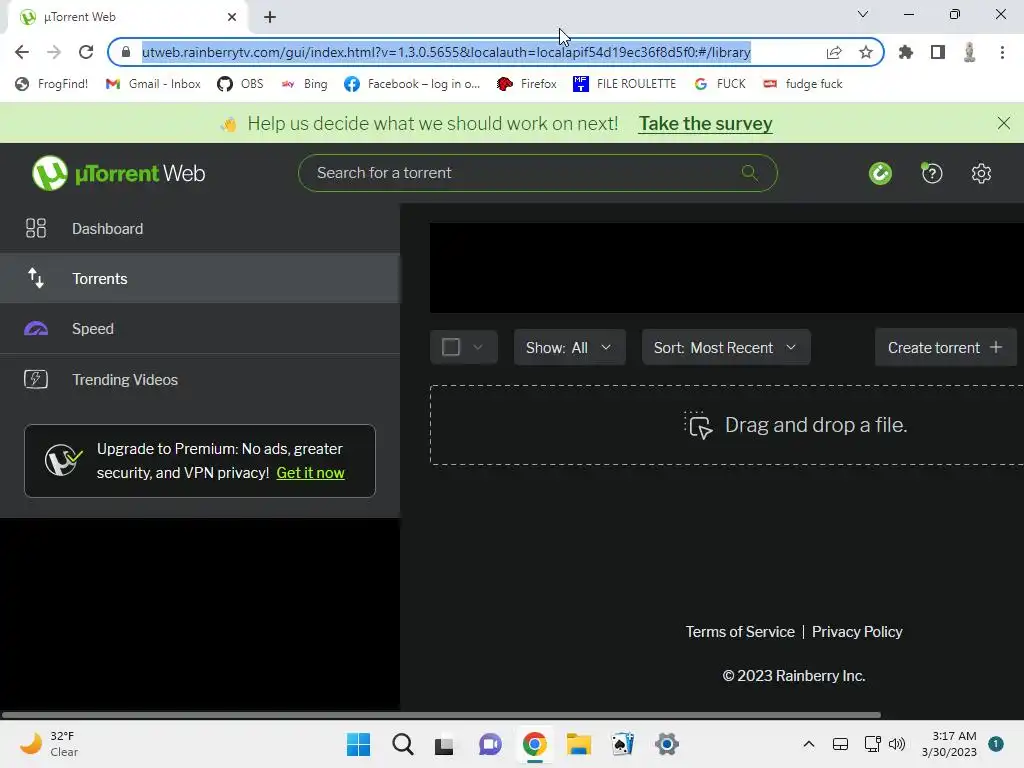Click the Torrents up-down arrows icon
This screenshot has height=768, width=1024.
coord(36,278)
